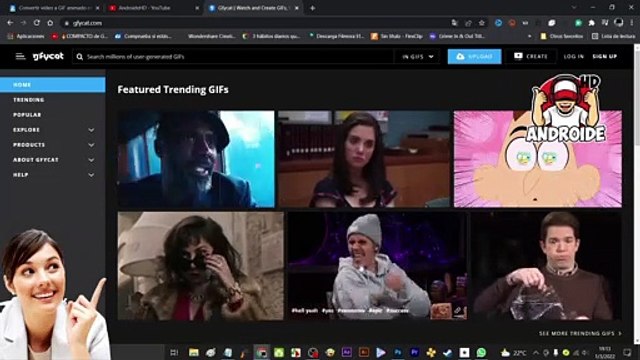Click the Sign Up link

[604, 57]
